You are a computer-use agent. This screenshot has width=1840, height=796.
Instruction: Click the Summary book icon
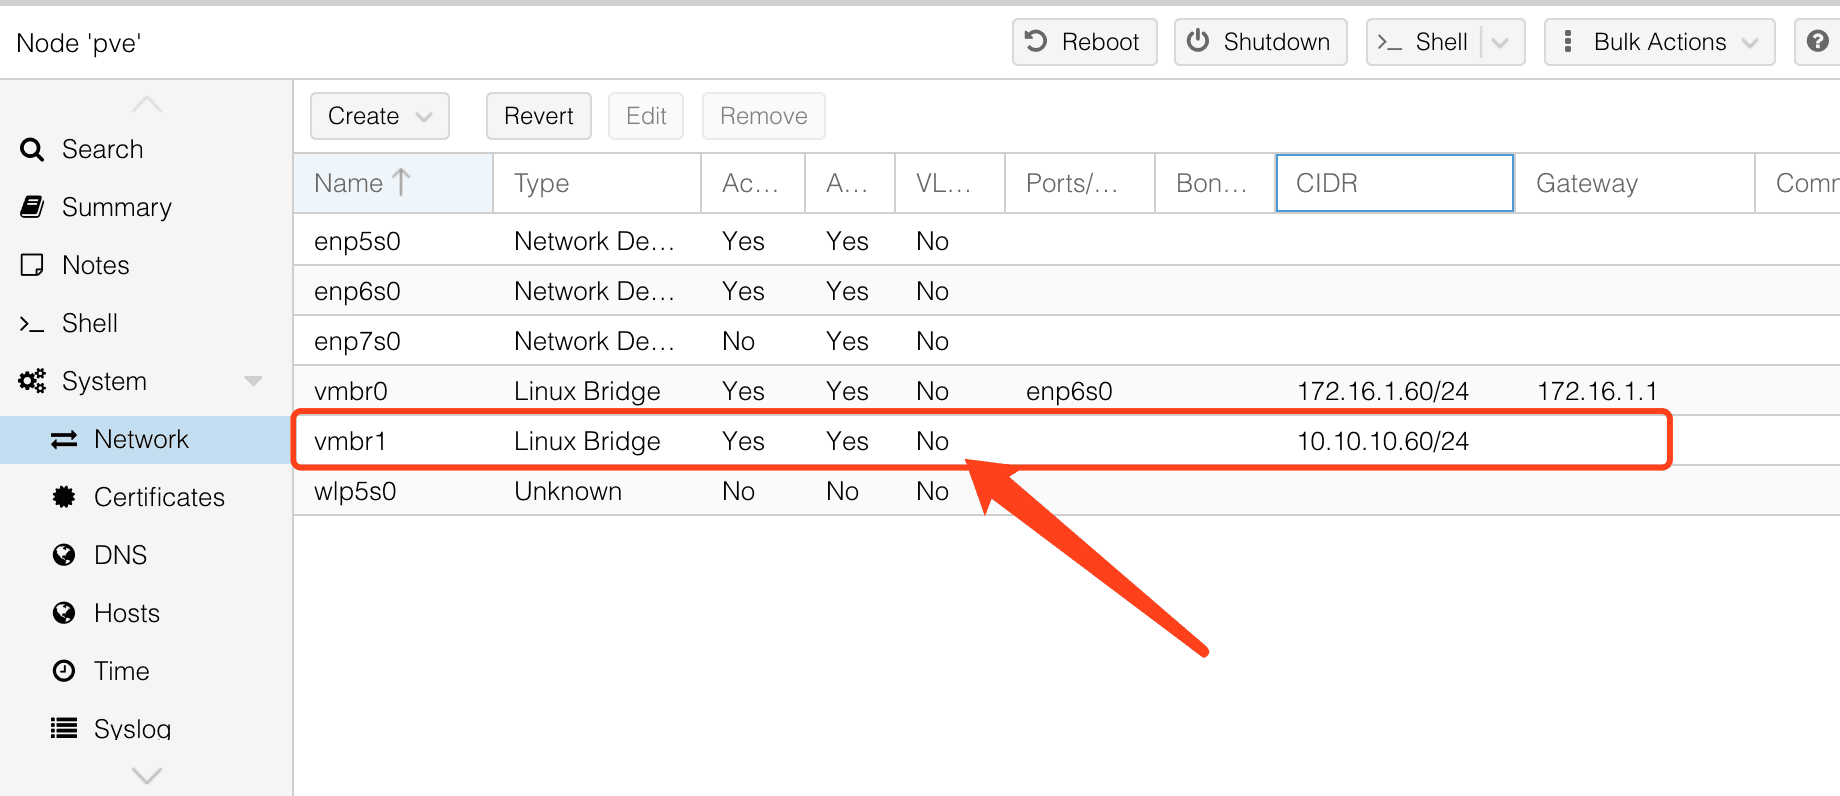click(x=32, y=207)
